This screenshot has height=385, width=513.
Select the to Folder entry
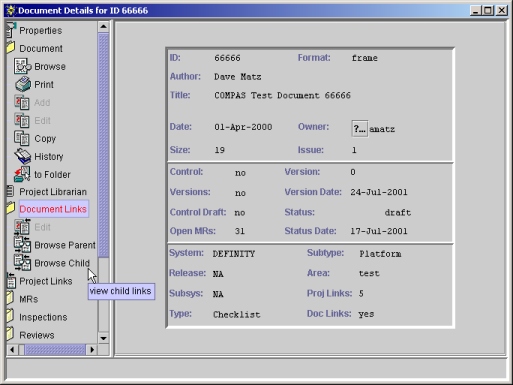[x=52, y=175]
